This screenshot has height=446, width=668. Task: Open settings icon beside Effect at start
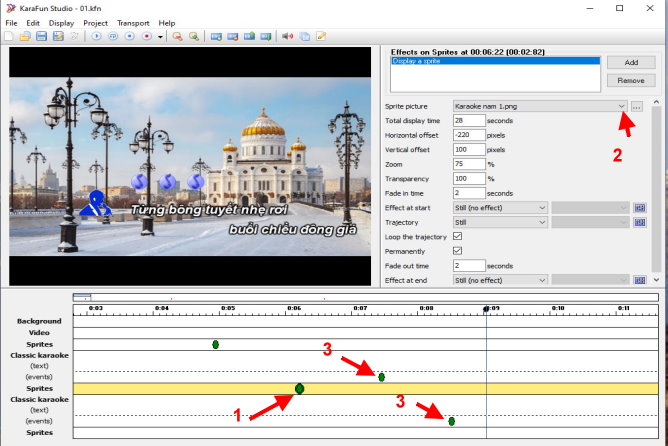click(641, 207)
